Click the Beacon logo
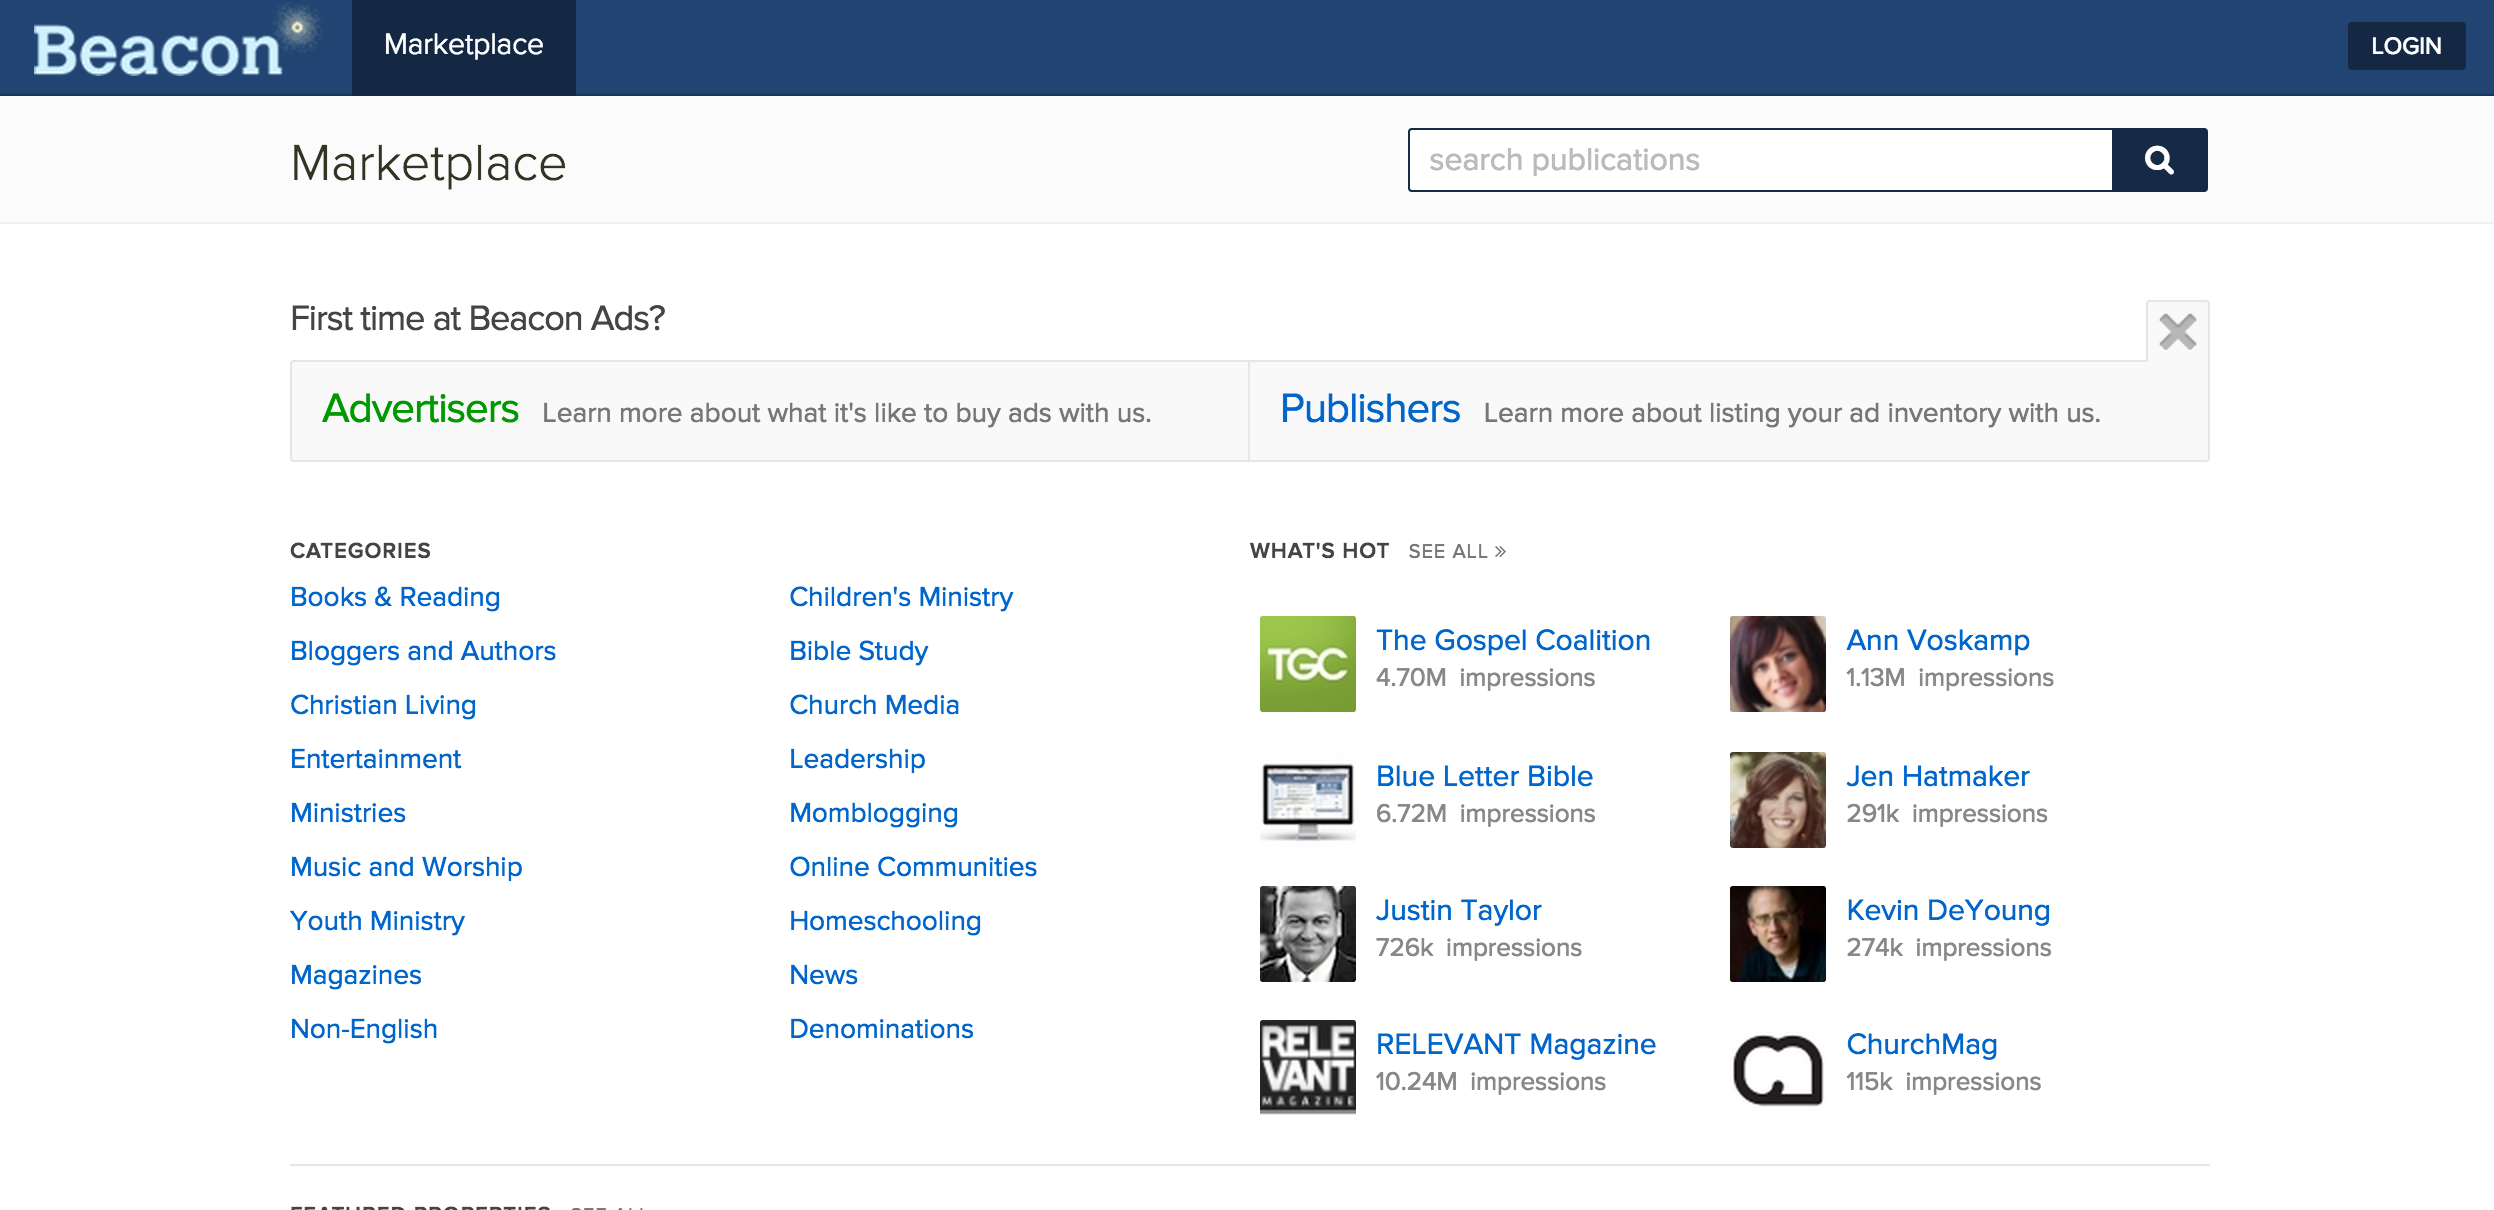The height and width of the screenshot is (1210, 2494). pyautogui.click(x=159, y=49)
